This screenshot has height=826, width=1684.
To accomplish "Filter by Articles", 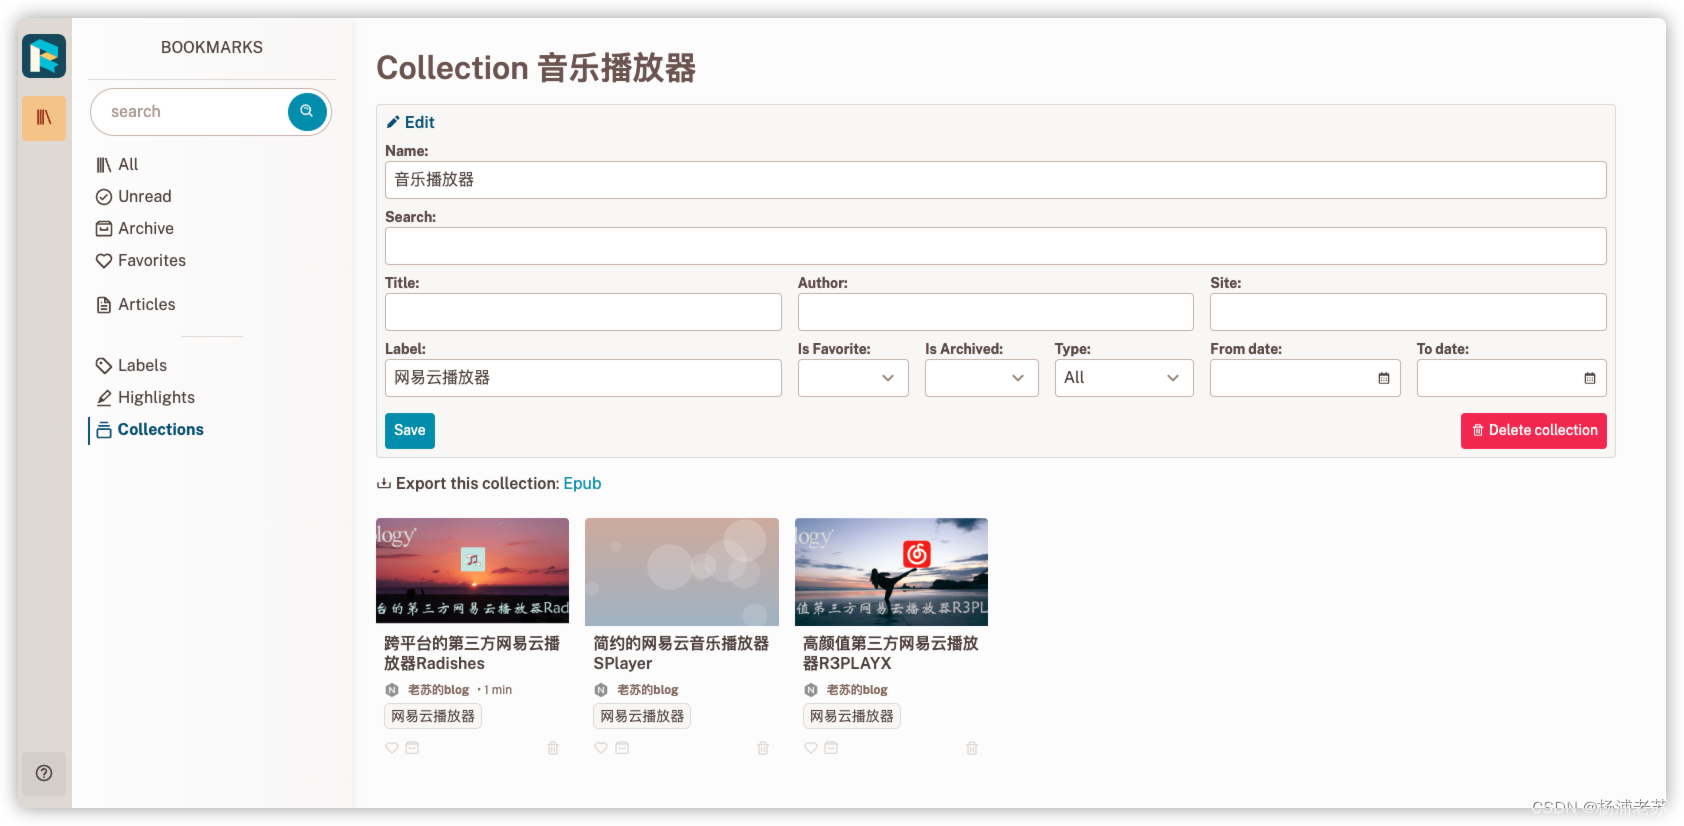I will click(x=136, y=305).
